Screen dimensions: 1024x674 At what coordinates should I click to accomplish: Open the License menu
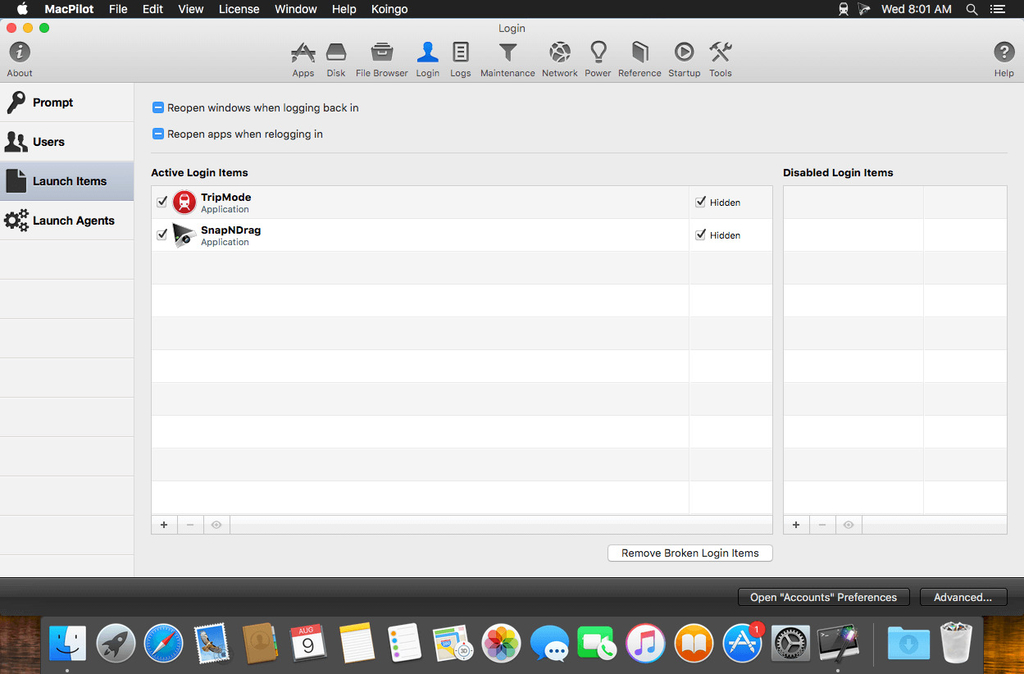pyautogui.click(x=238, y=9)
